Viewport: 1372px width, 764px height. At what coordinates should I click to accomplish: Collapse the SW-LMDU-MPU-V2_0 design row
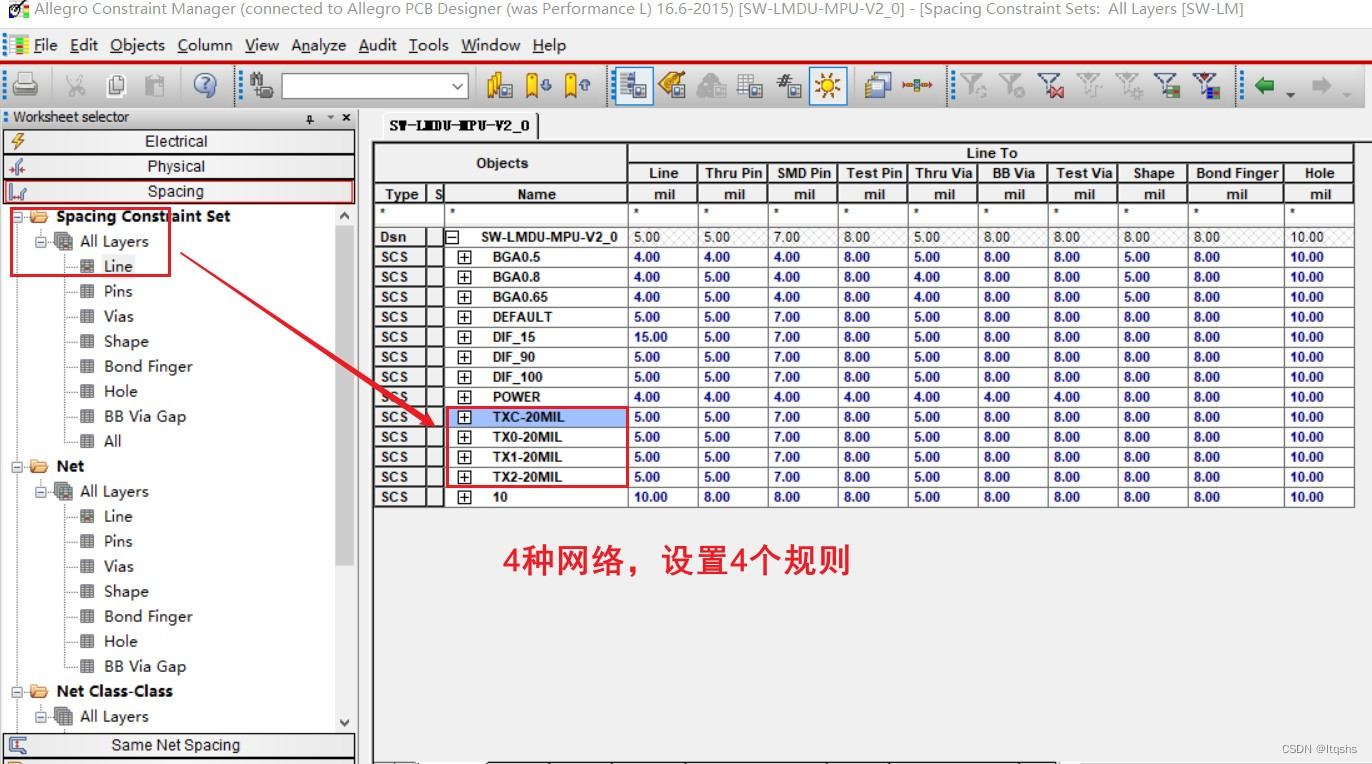[453, 237]
